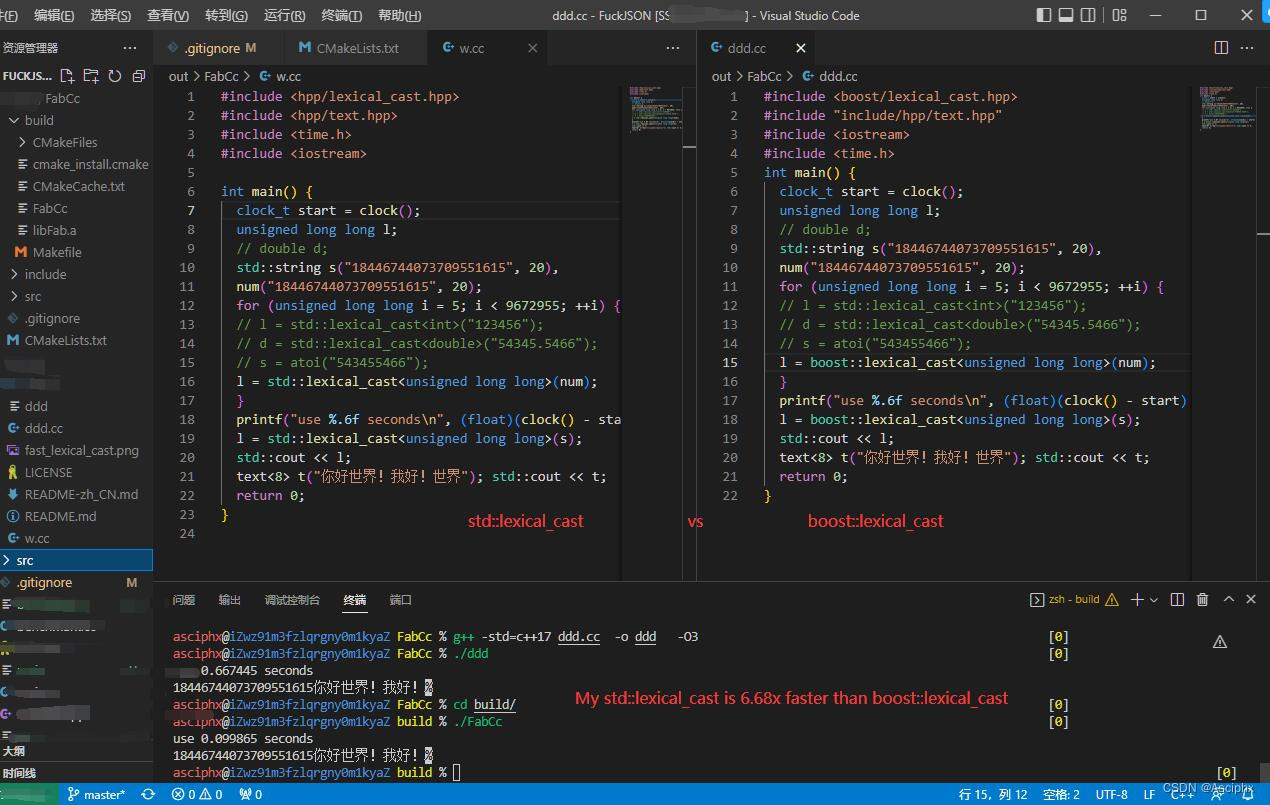Click the New File icon in explorer header

point(67,76)
